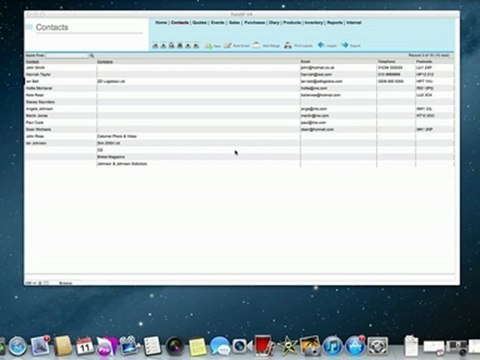Select the Contacts navigation item
The image size is (480, 360).
point(180,23)
